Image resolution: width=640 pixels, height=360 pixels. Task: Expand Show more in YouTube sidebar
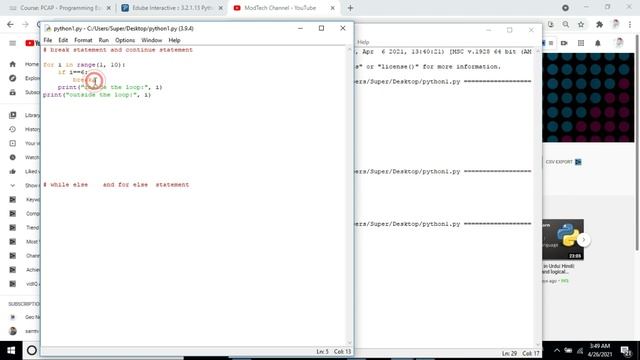[x=24, y=185]
